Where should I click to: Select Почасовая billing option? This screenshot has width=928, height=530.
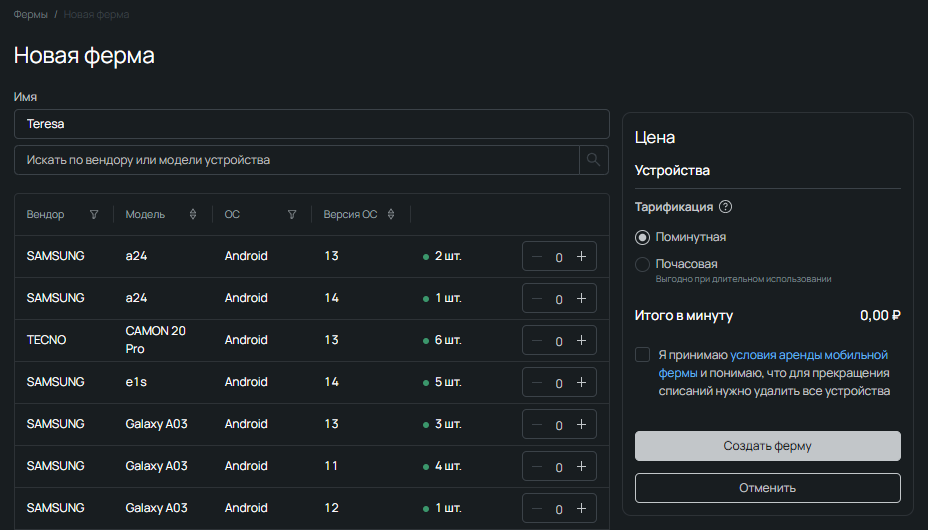[643, 264]
